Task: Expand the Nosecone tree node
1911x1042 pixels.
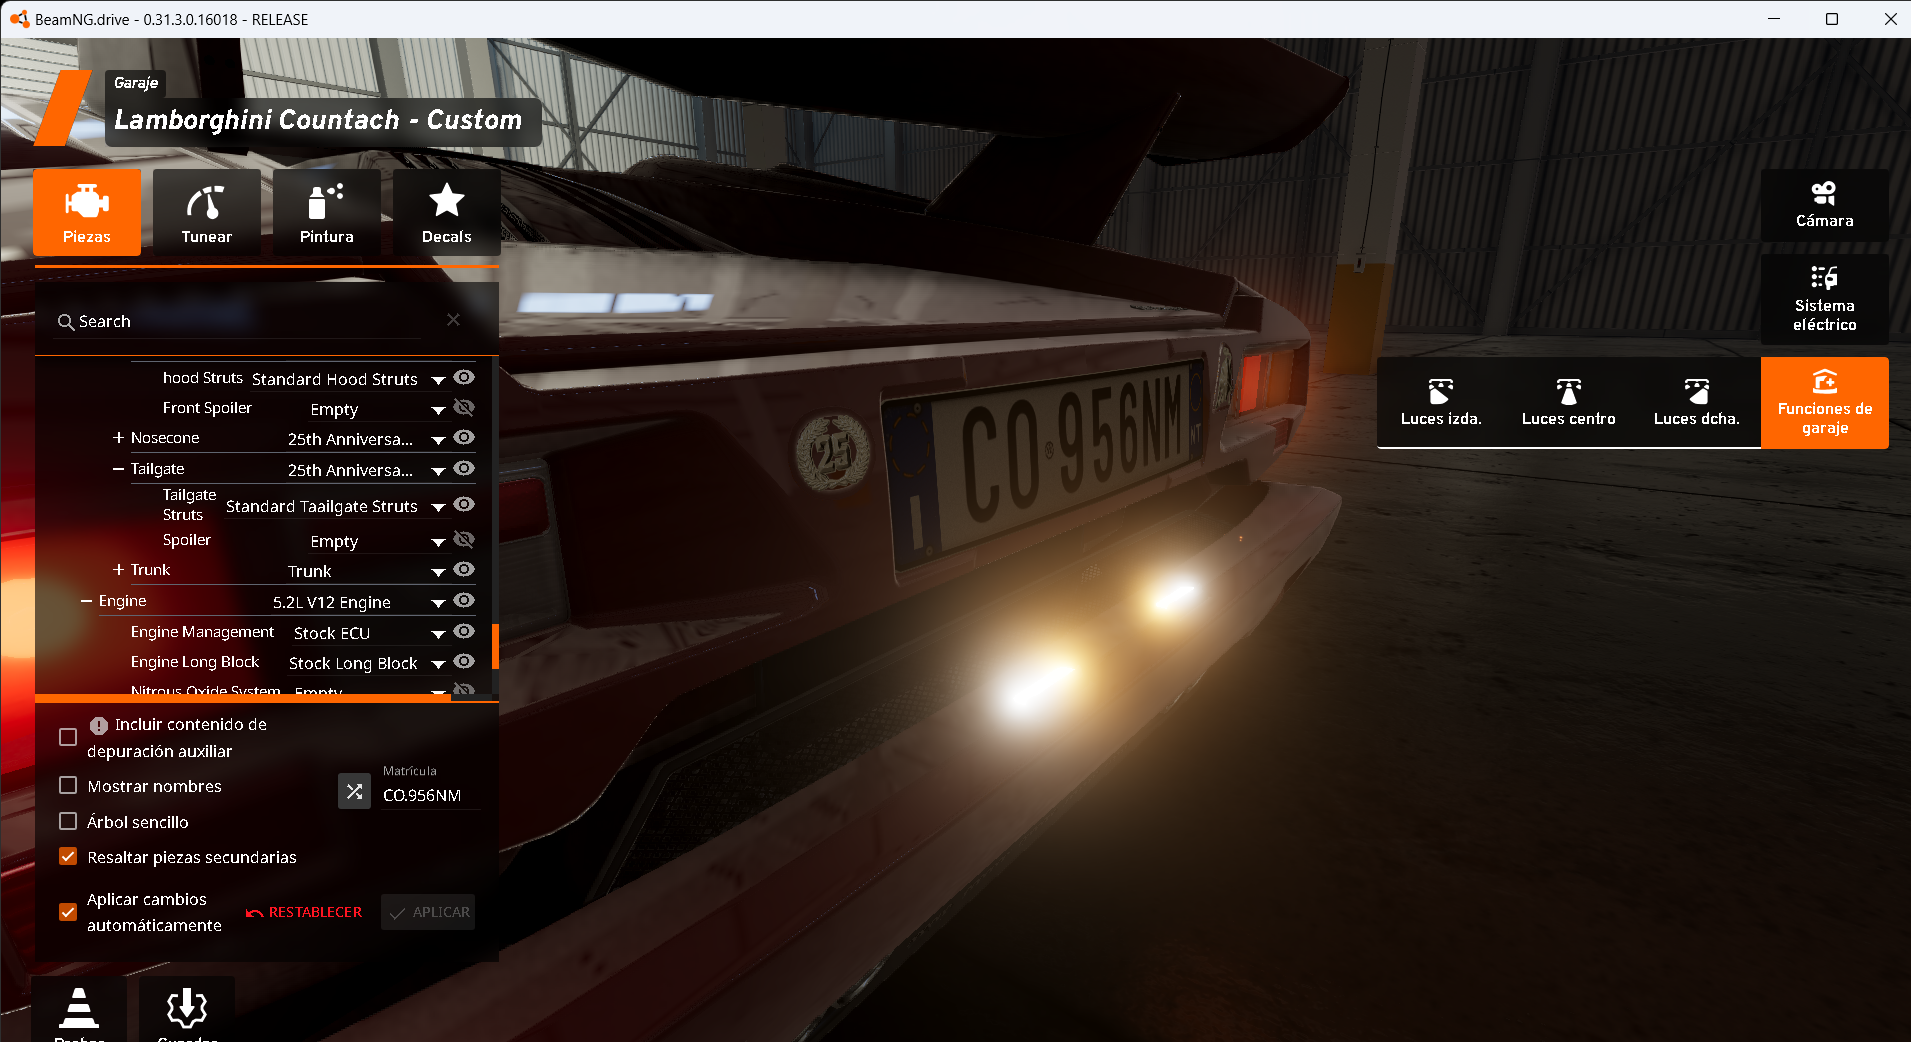Action: [x=119, y=438]
